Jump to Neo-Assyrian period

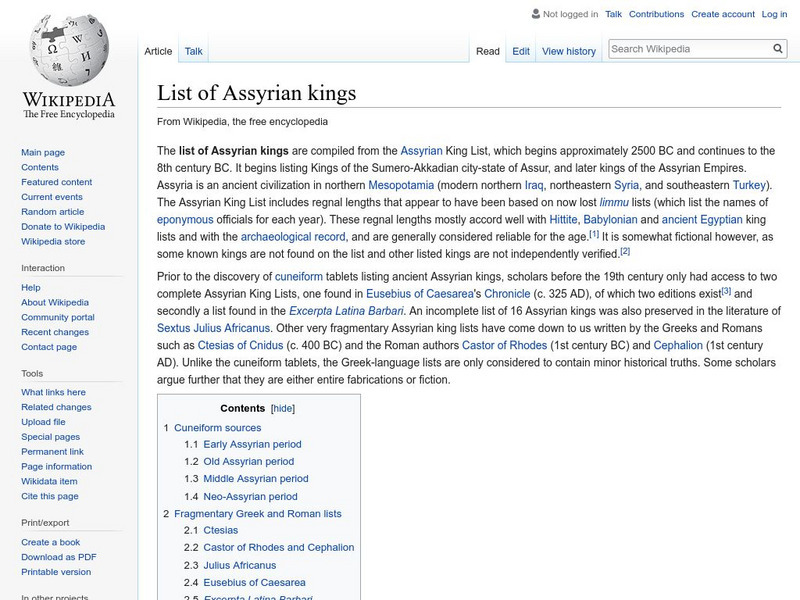click(250, 496)
